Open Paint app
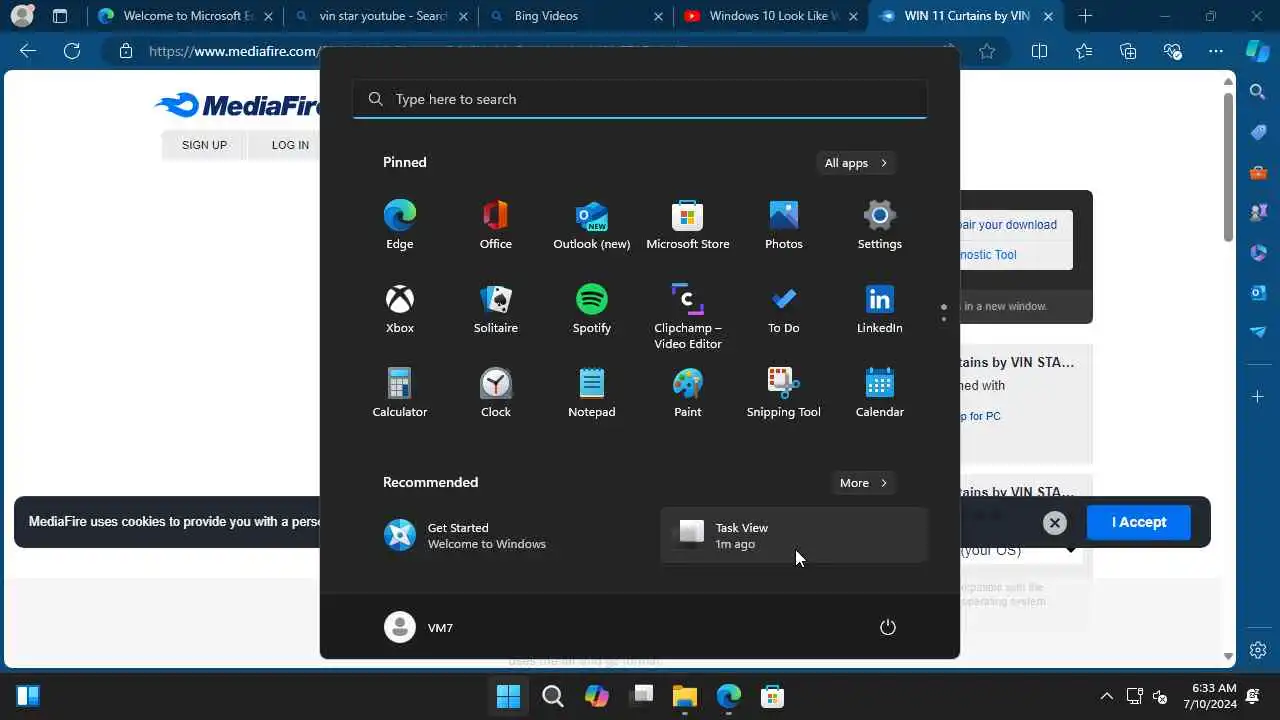The image size is (1280, 720). click(x=687, y=392)
